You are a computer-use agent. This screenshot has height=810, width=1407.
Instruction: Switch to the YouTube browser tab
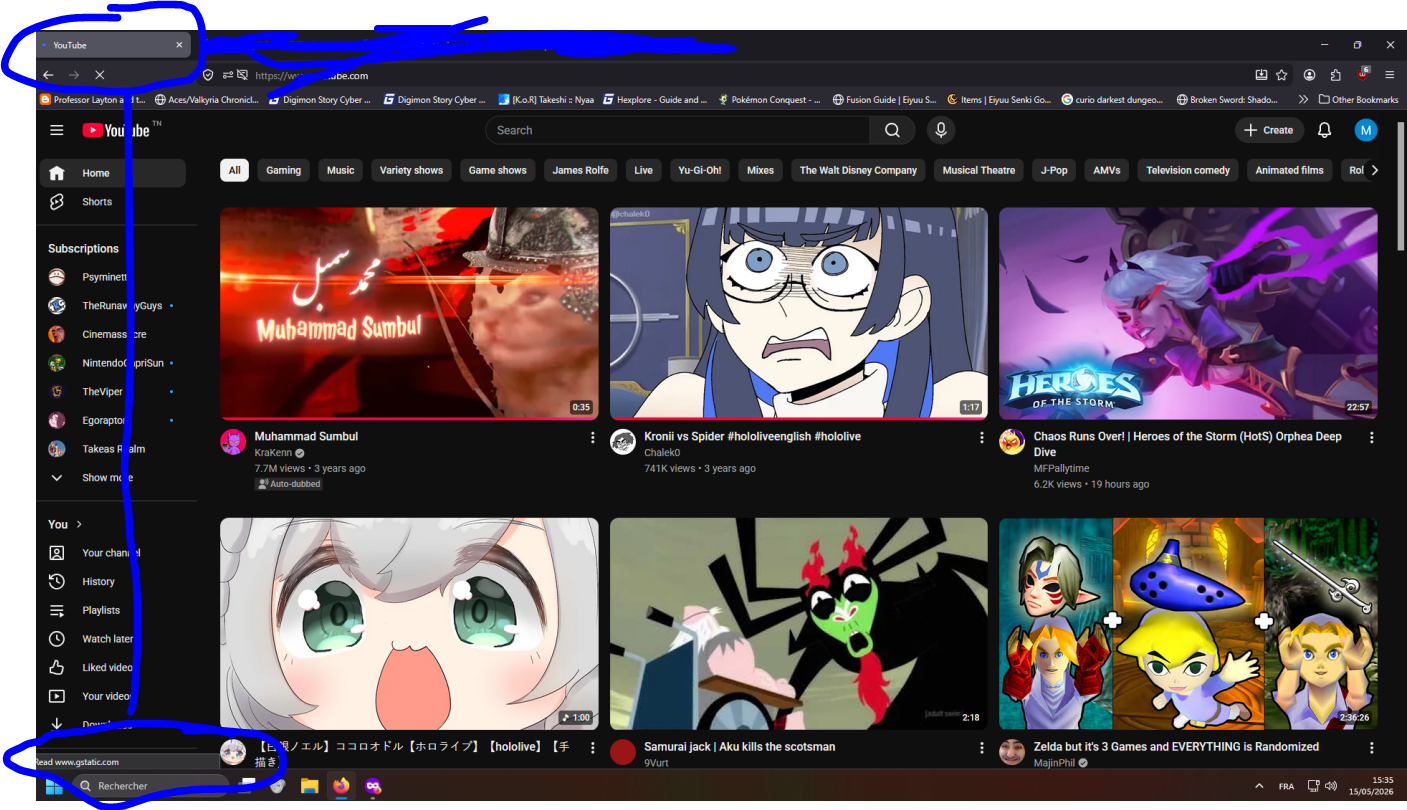(113, 45)
